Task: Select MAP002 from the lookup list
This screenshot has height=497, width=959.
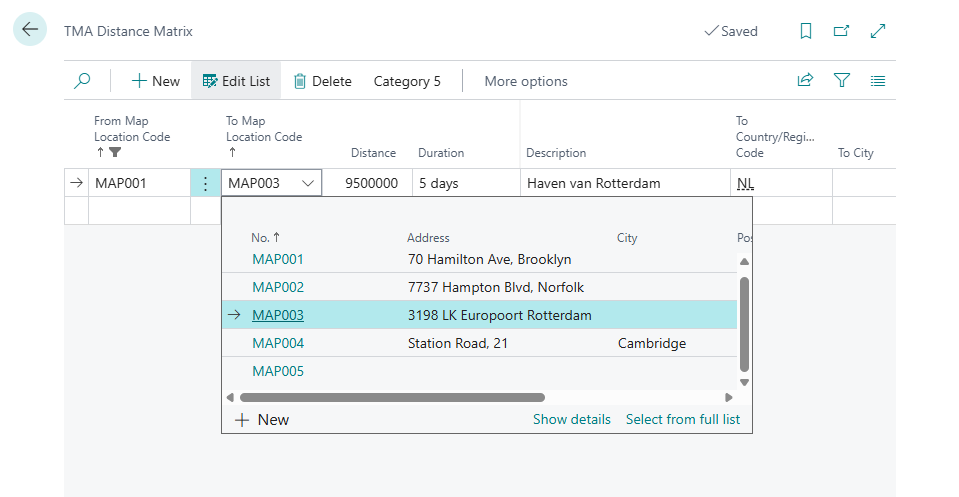Action: 278,287
